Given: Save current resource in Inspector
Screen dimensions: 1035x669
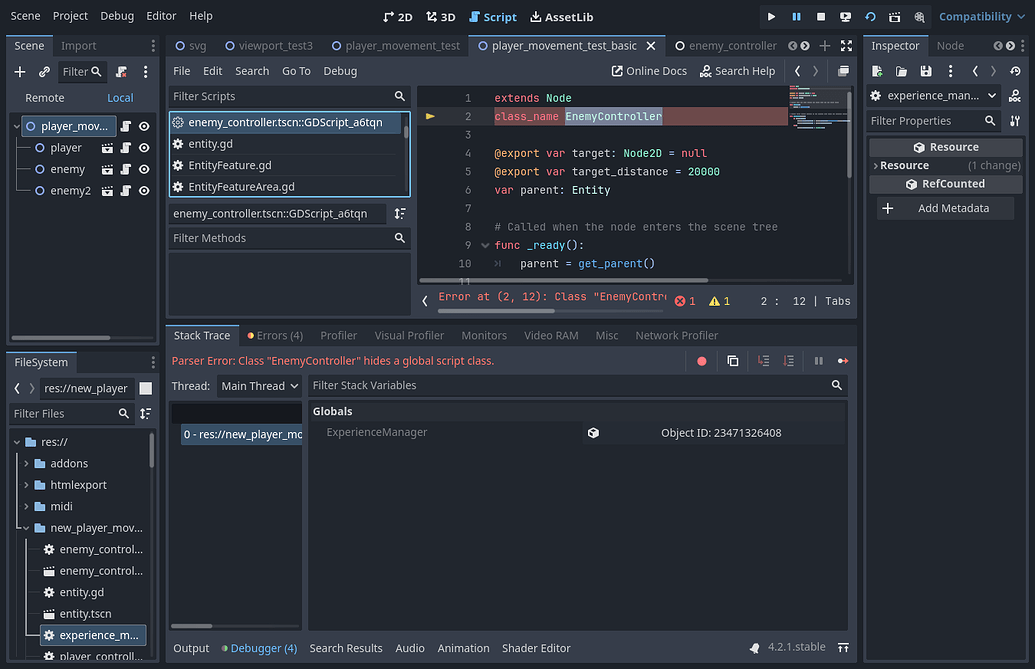Looking at the screenshot, I should (x=926, y=71).
